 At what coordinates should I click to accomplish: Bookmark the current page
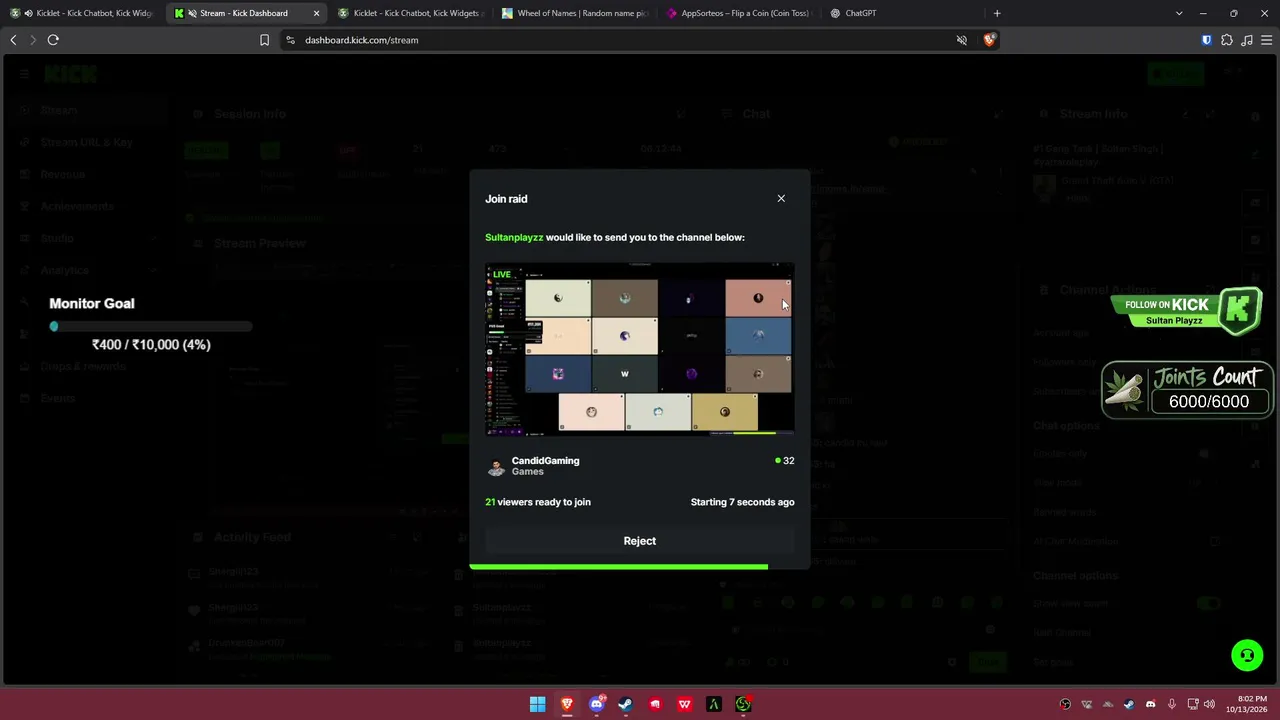pyautogui.click(x=264, y=40)
